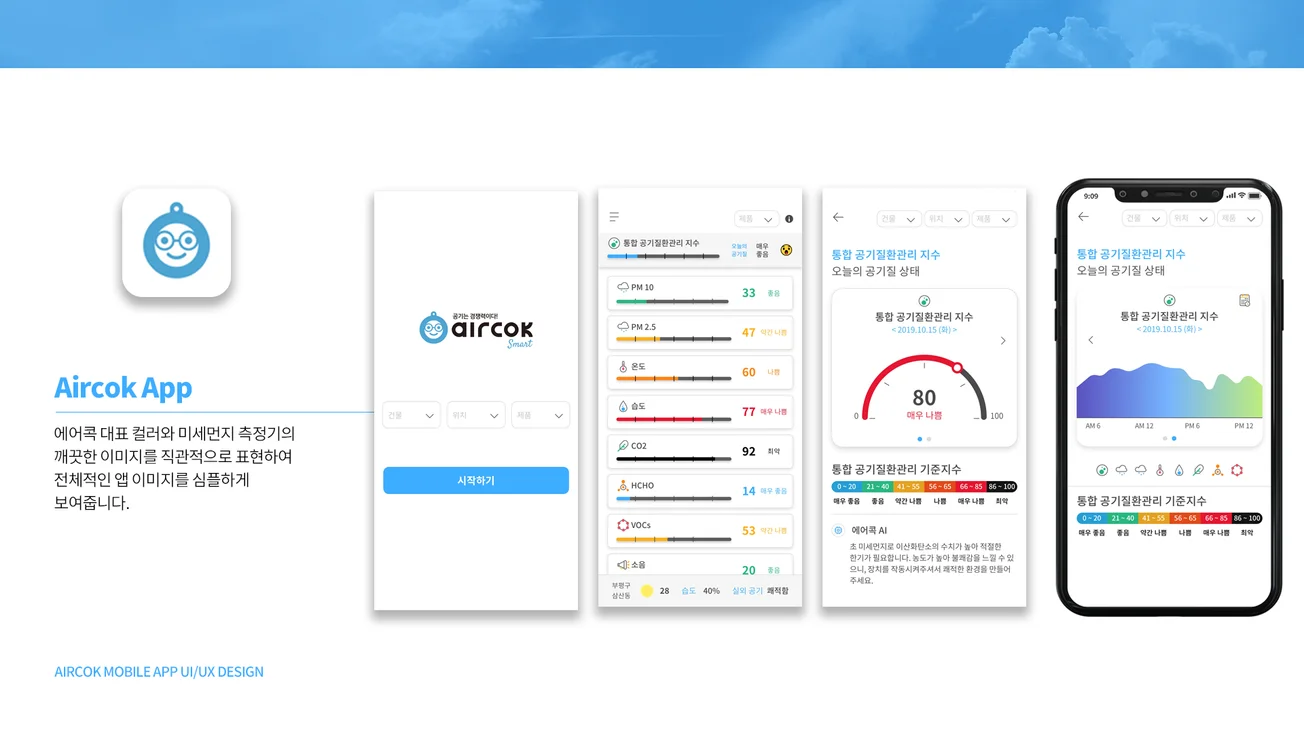Viewport: 1304px width, 734px height.
Task: Tap the Aircok Smart logo on login screen
Action: click(476, 329)
